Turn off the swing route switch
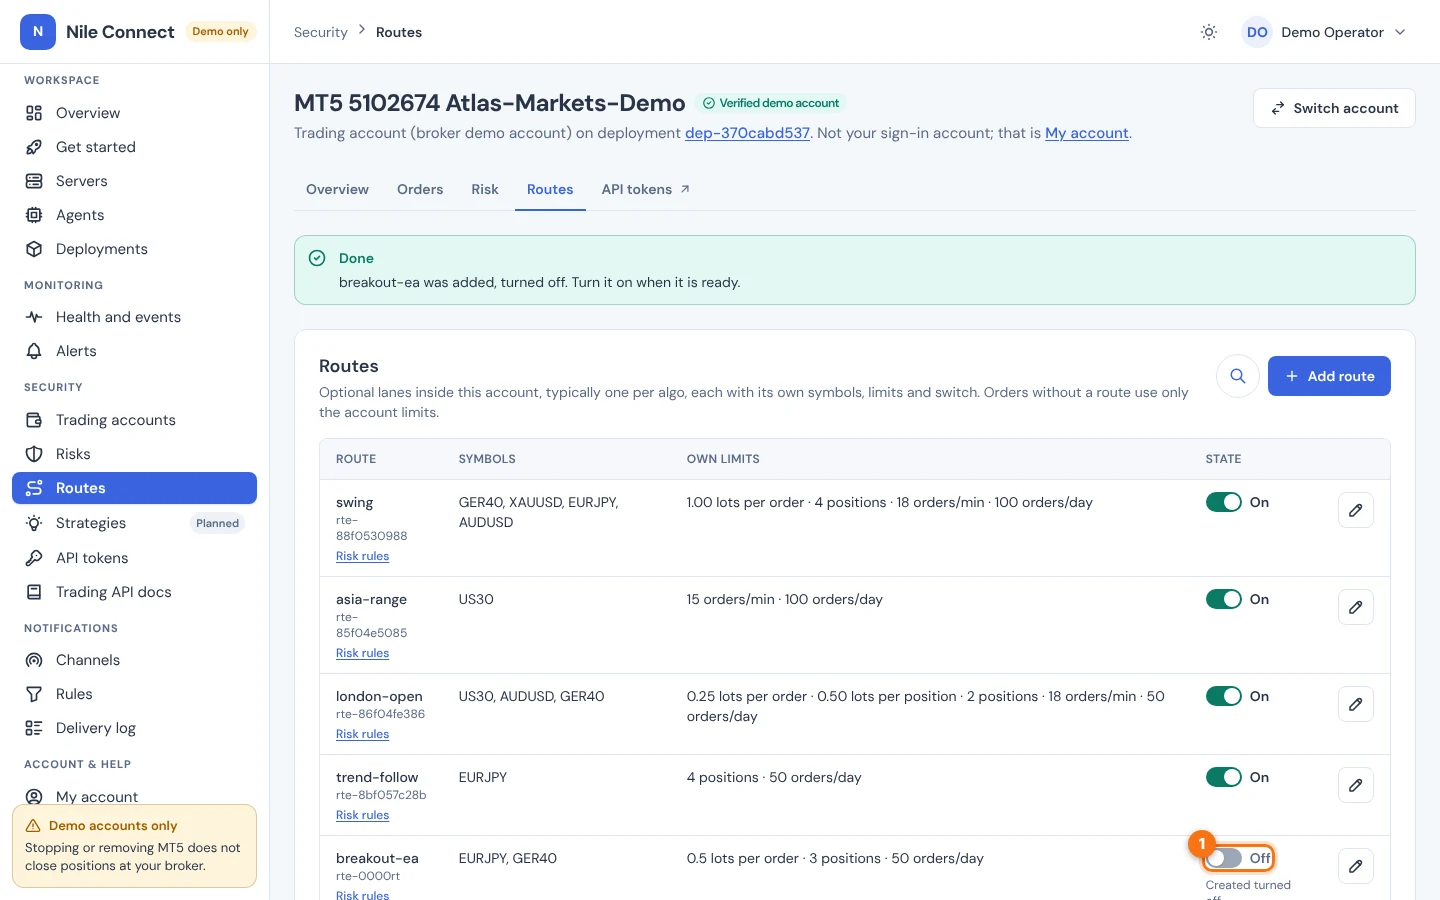This screenshot has width=1440, height=900. pyautogui.click(x=1224, y=502)
